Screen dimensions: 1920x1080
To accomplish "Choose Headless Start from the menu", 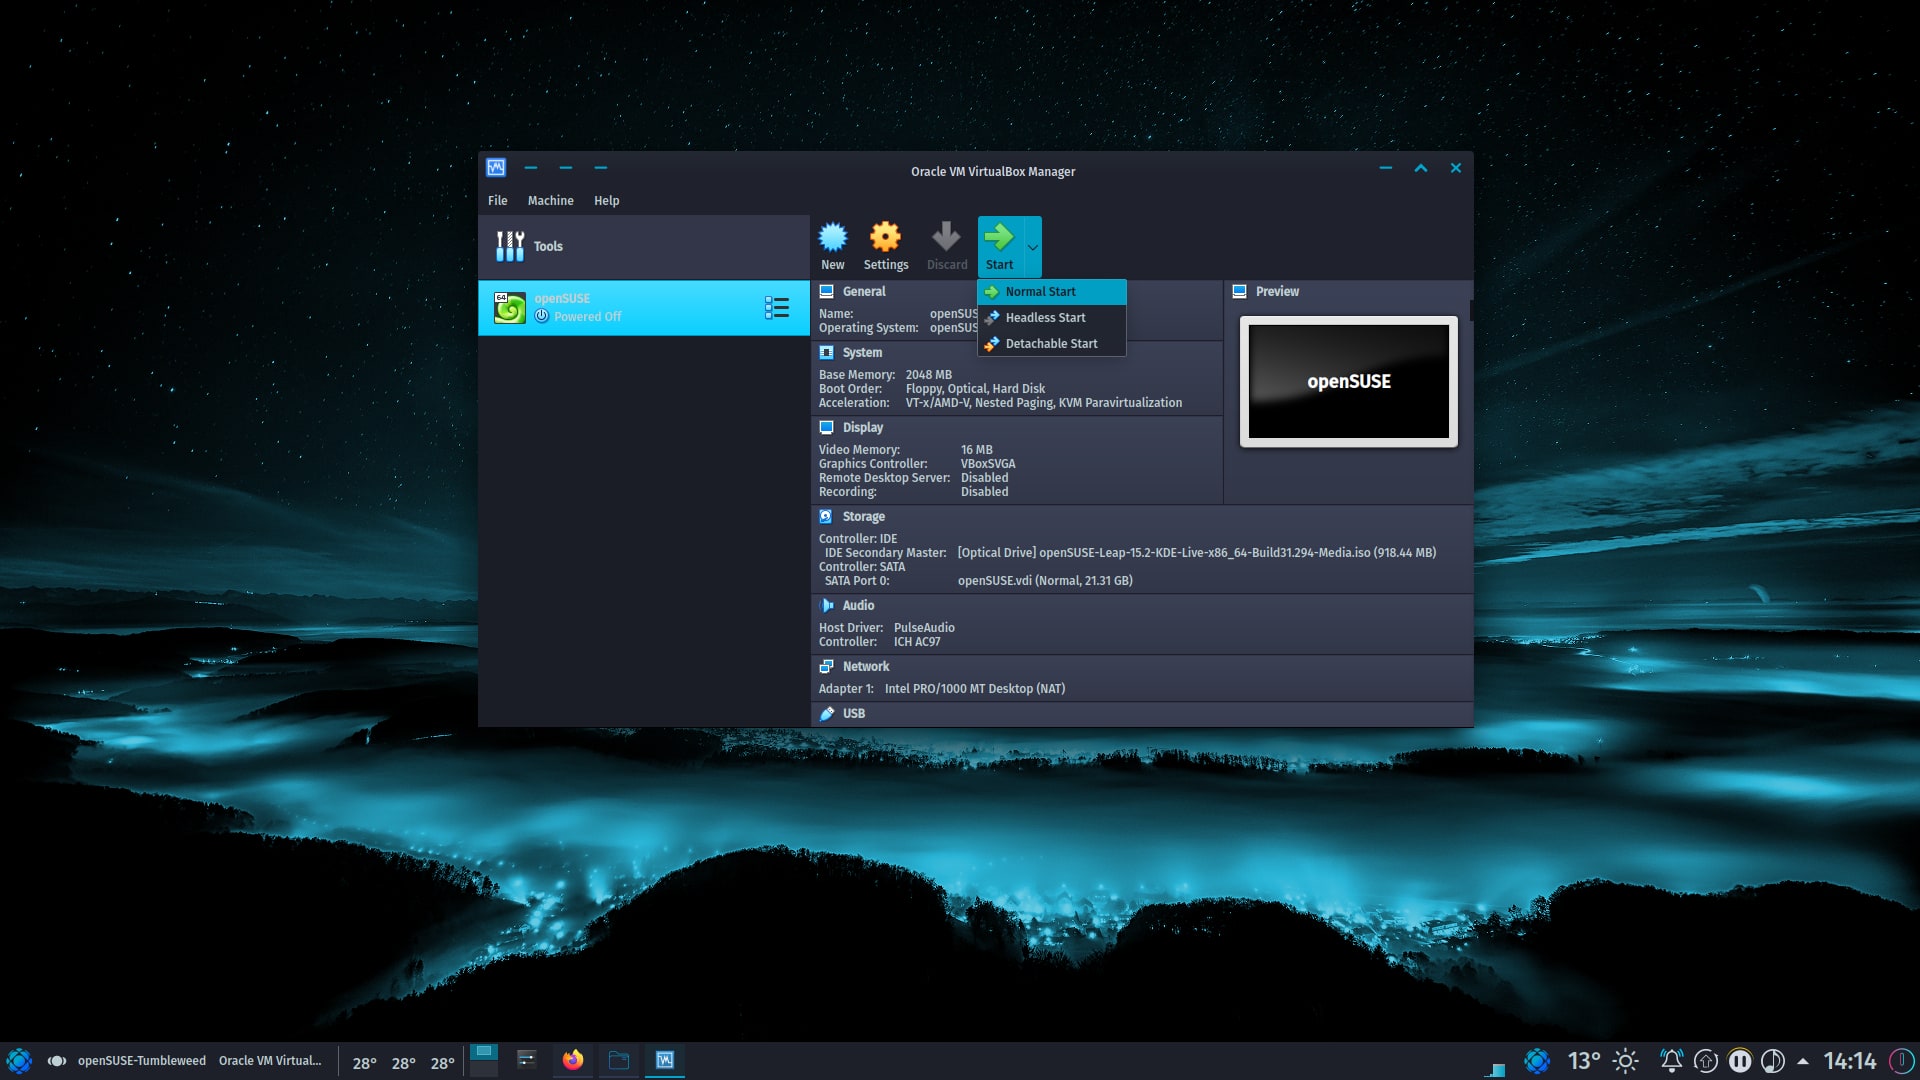I will click(1052, 318).
